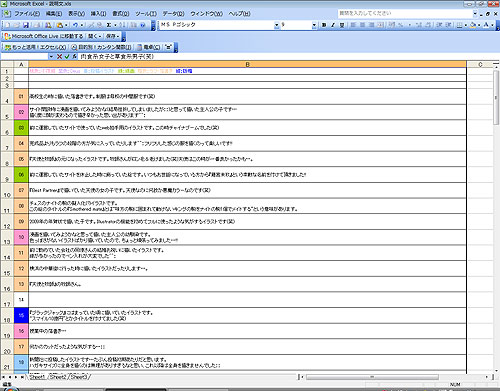Click the vertical scrollbar thumb
The image size is (500, 391).
(496, 97)
